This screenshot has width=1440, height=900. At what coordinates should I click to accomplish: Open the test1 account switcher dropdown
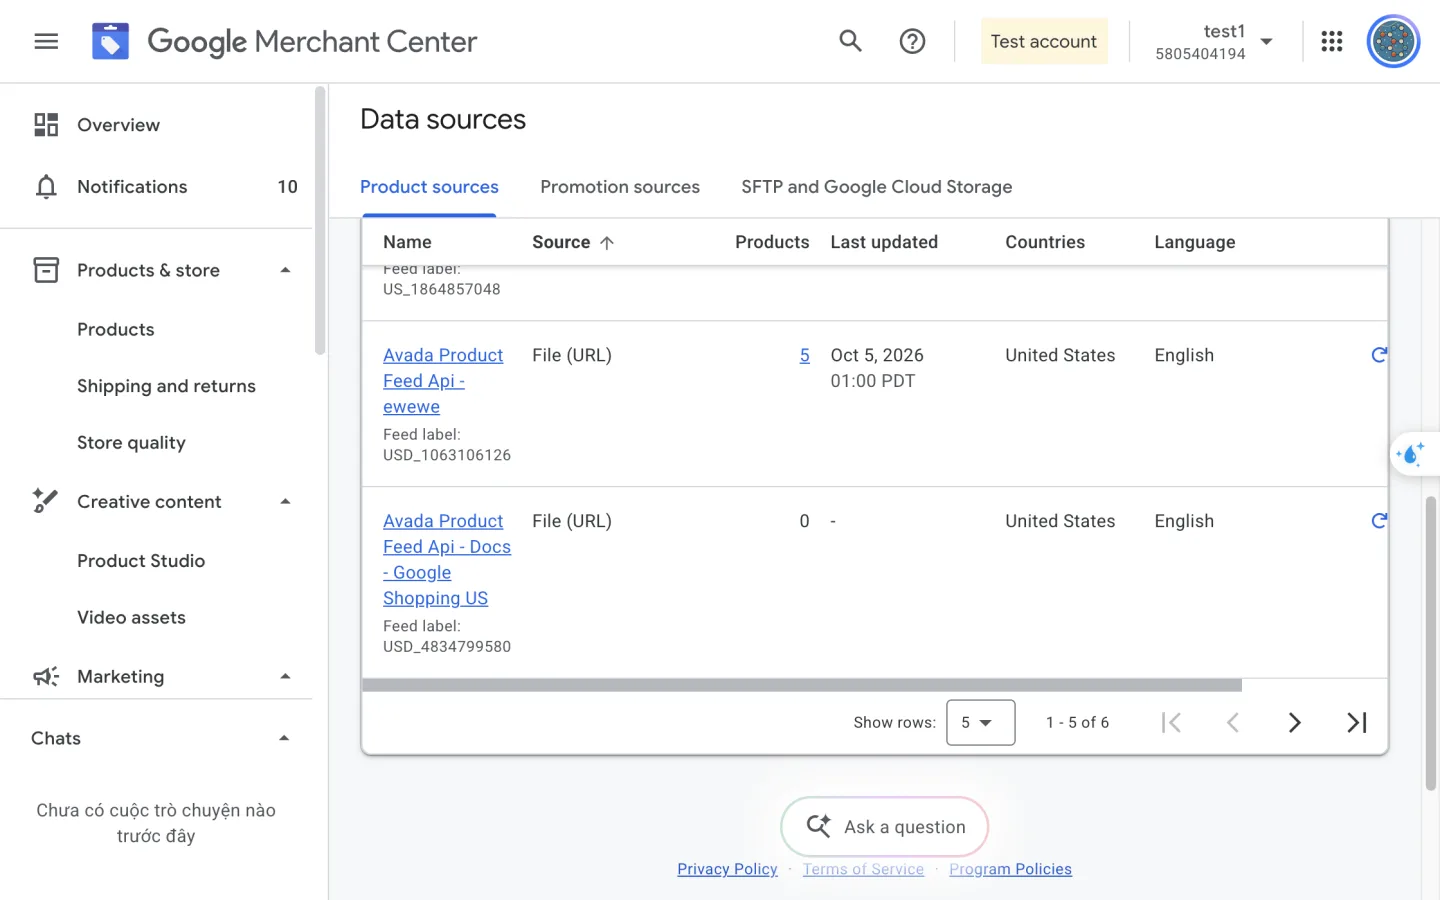(1267, 42)
